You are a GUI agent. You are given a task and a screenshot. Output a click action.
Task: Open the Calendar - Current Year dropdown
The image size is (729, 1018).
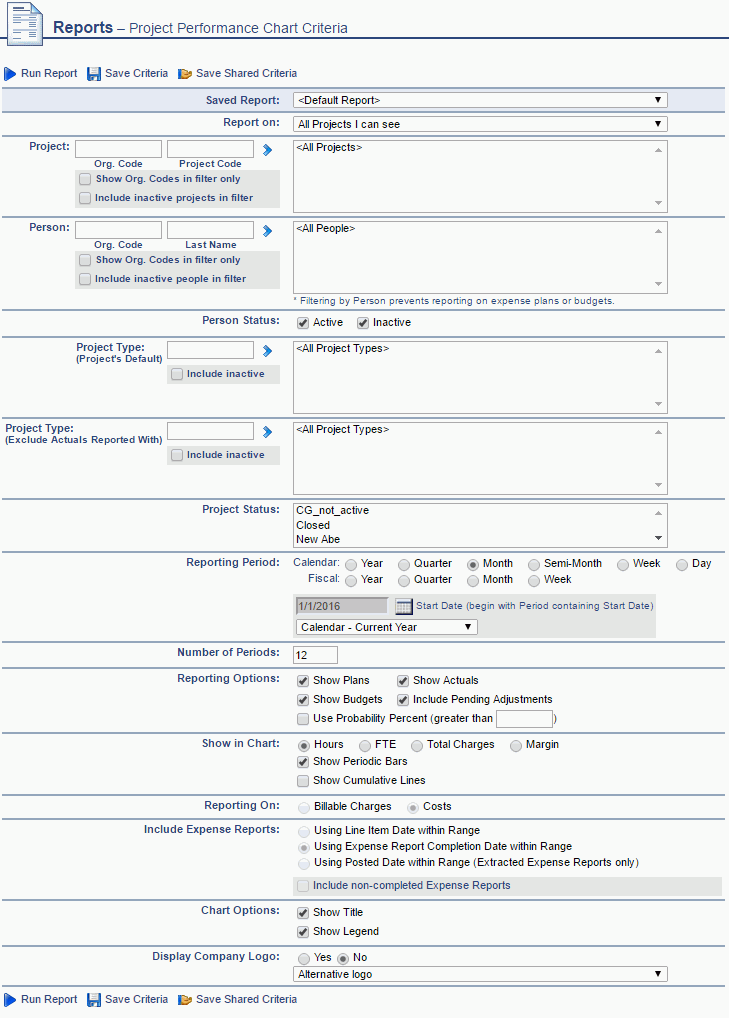tap(386, 627)
